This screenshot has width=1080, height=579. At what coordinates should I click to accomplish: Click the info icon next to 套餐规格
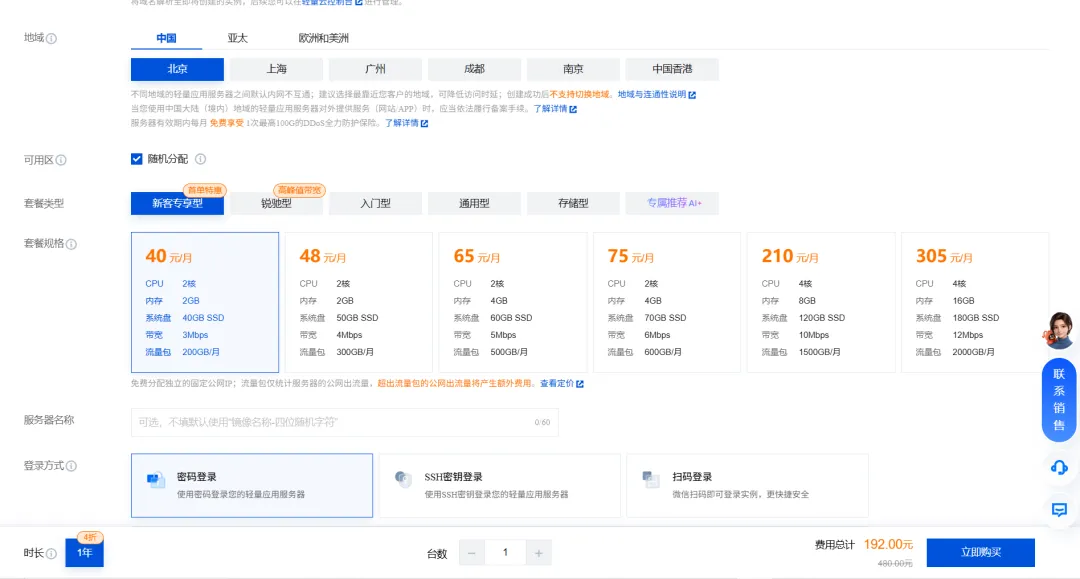[x=71, y=244]
